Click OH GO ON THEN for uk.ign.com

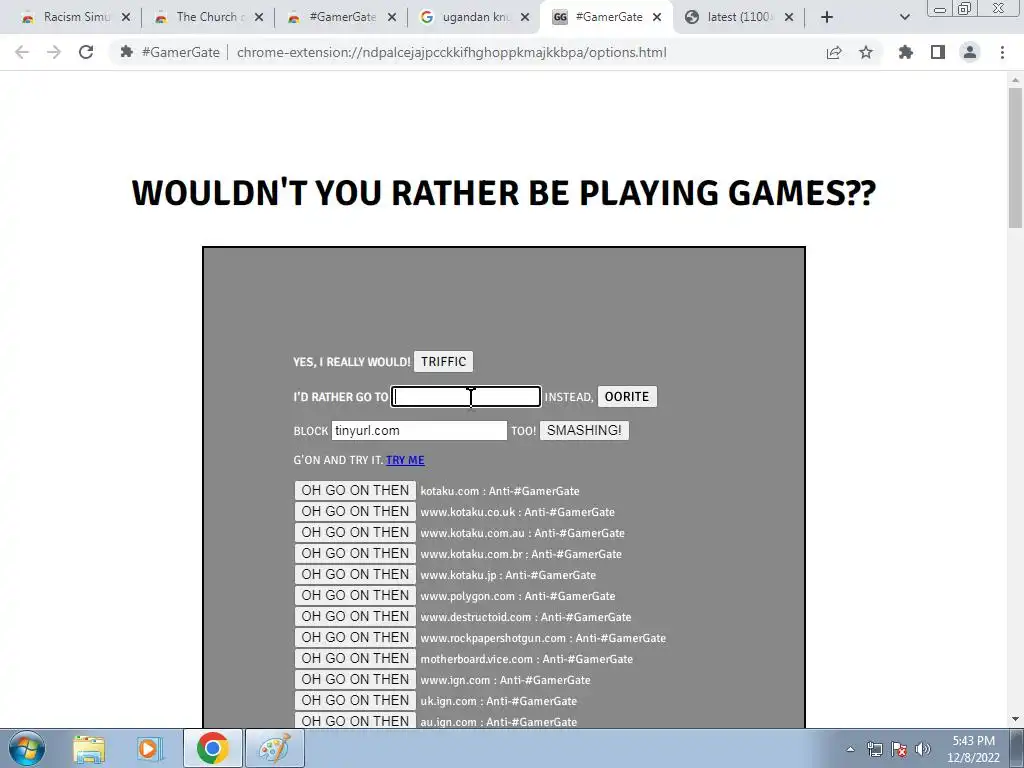click(355, 699)
